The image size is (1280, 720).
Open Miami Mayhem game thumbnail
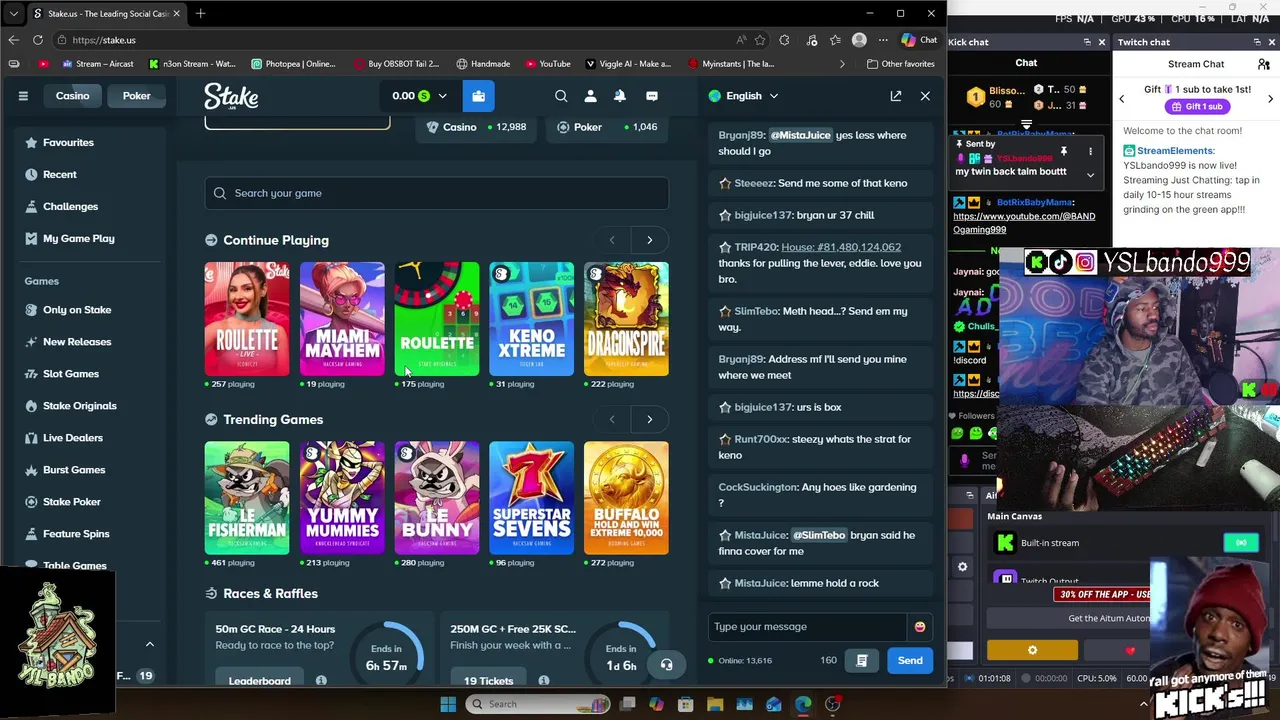click(342, 319)
